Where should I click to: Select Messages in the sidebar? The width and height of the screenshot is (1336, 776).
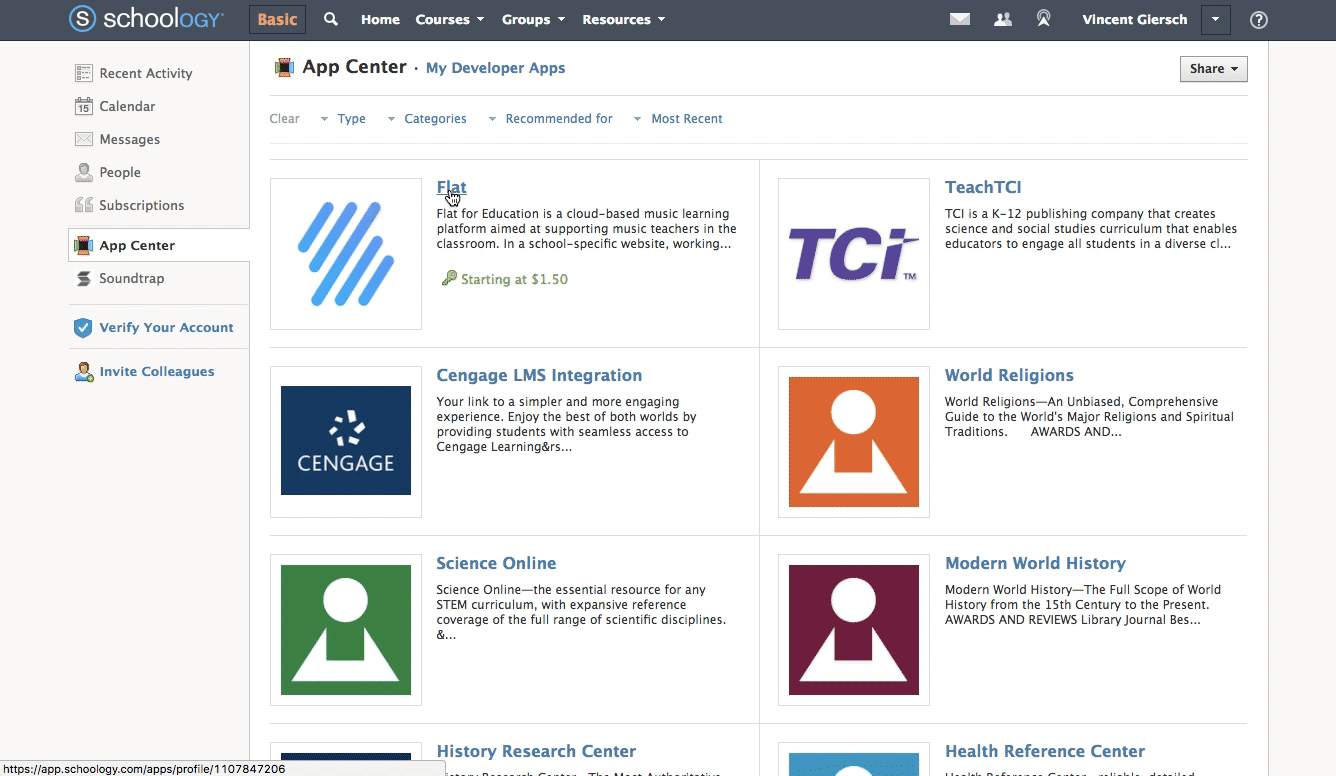pyautogui.click(x=130, y=139)
